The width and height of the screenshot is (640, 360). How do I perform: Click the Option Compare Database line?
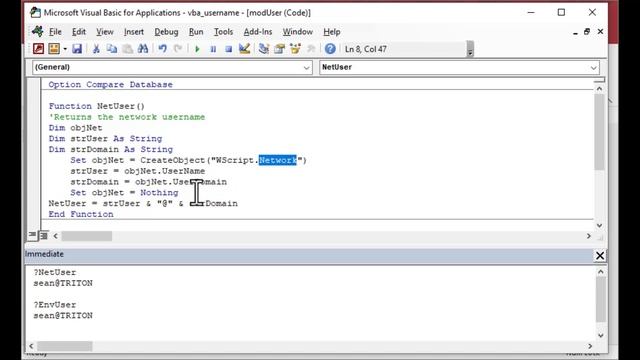click(111, 84)
